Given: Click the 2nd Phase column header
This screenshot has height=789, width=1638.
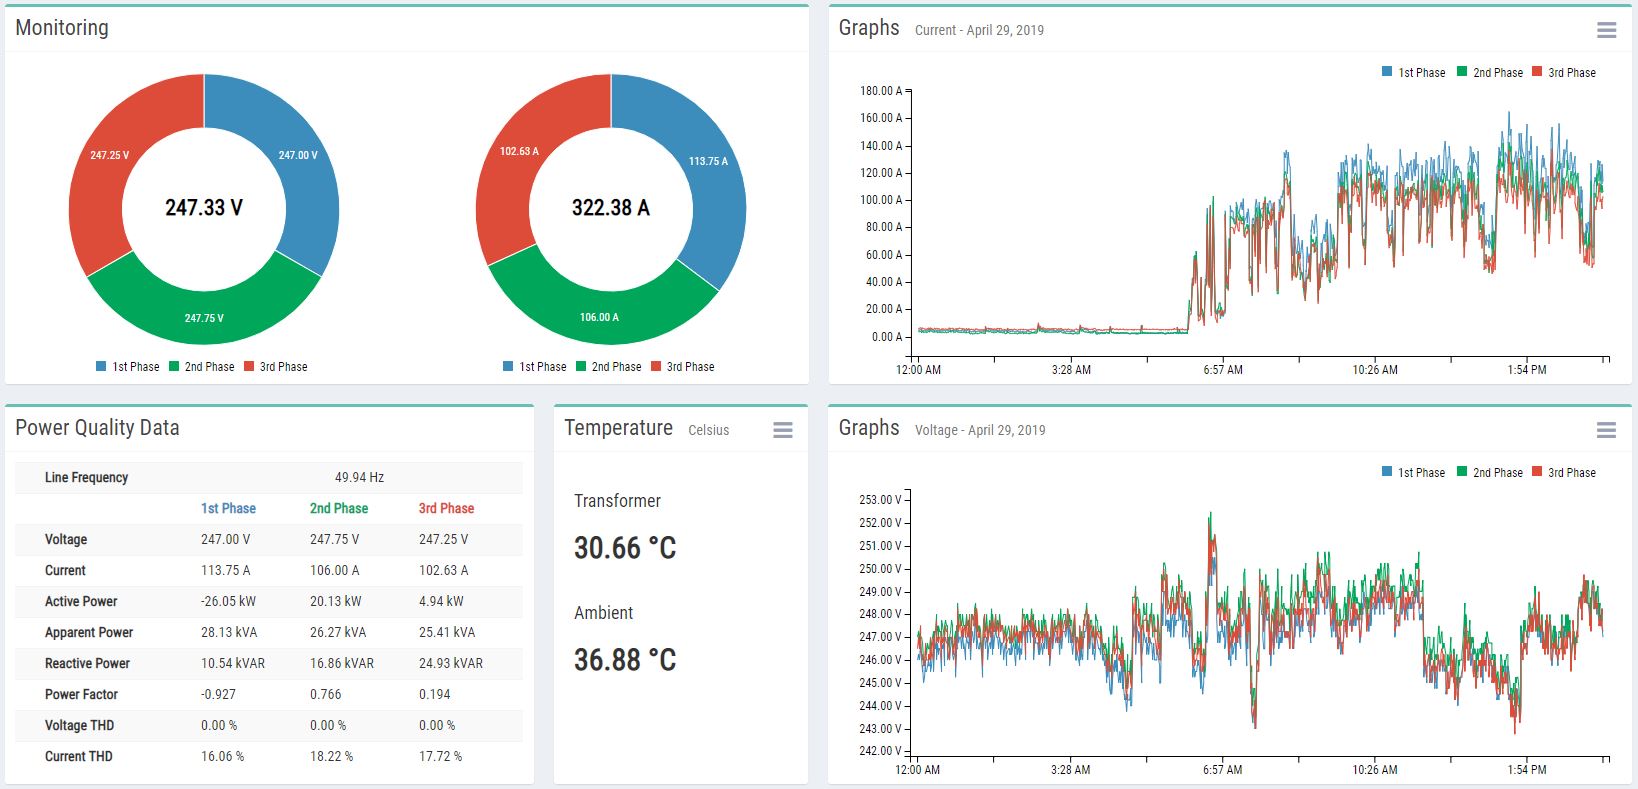Looking at the screenshot, I should coord(338,508).
